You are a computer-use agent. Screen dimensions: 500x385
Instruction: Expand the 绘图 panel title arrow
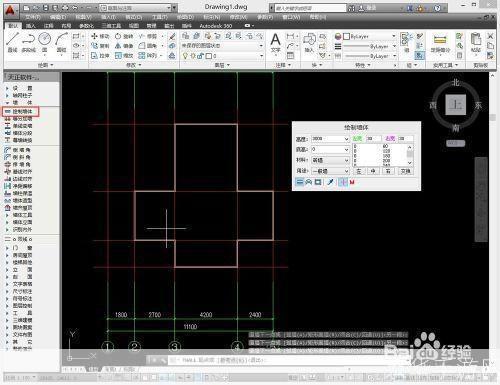pos(52,65)
